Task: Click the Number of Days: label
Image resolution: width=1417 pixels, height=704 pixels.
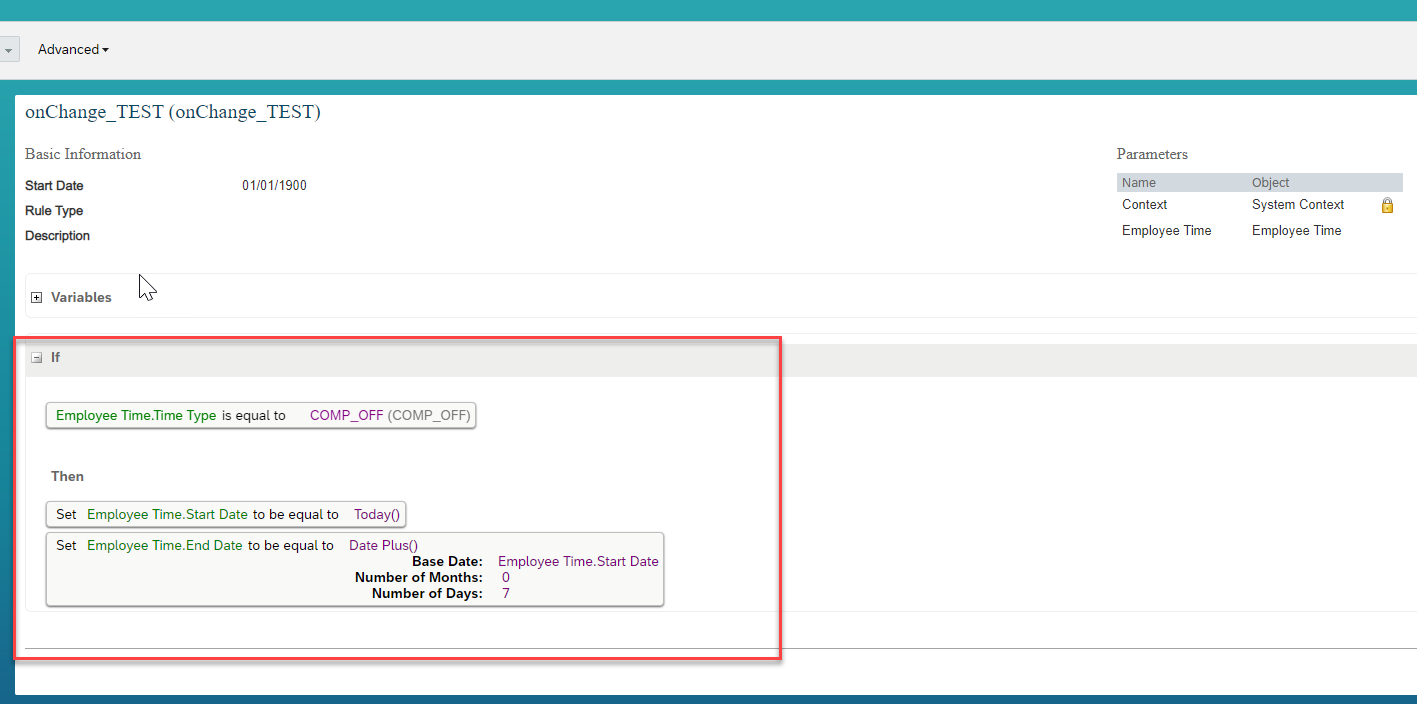Action: pyautogui.click(x=427, y=593)
